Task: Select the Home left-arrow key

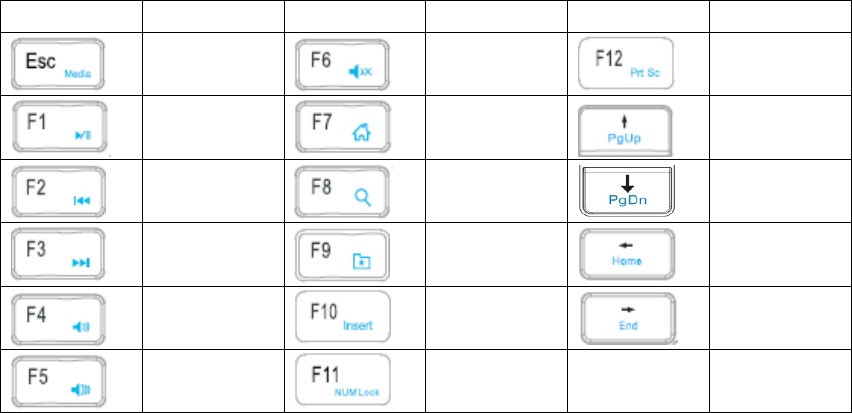Action: 628,253
